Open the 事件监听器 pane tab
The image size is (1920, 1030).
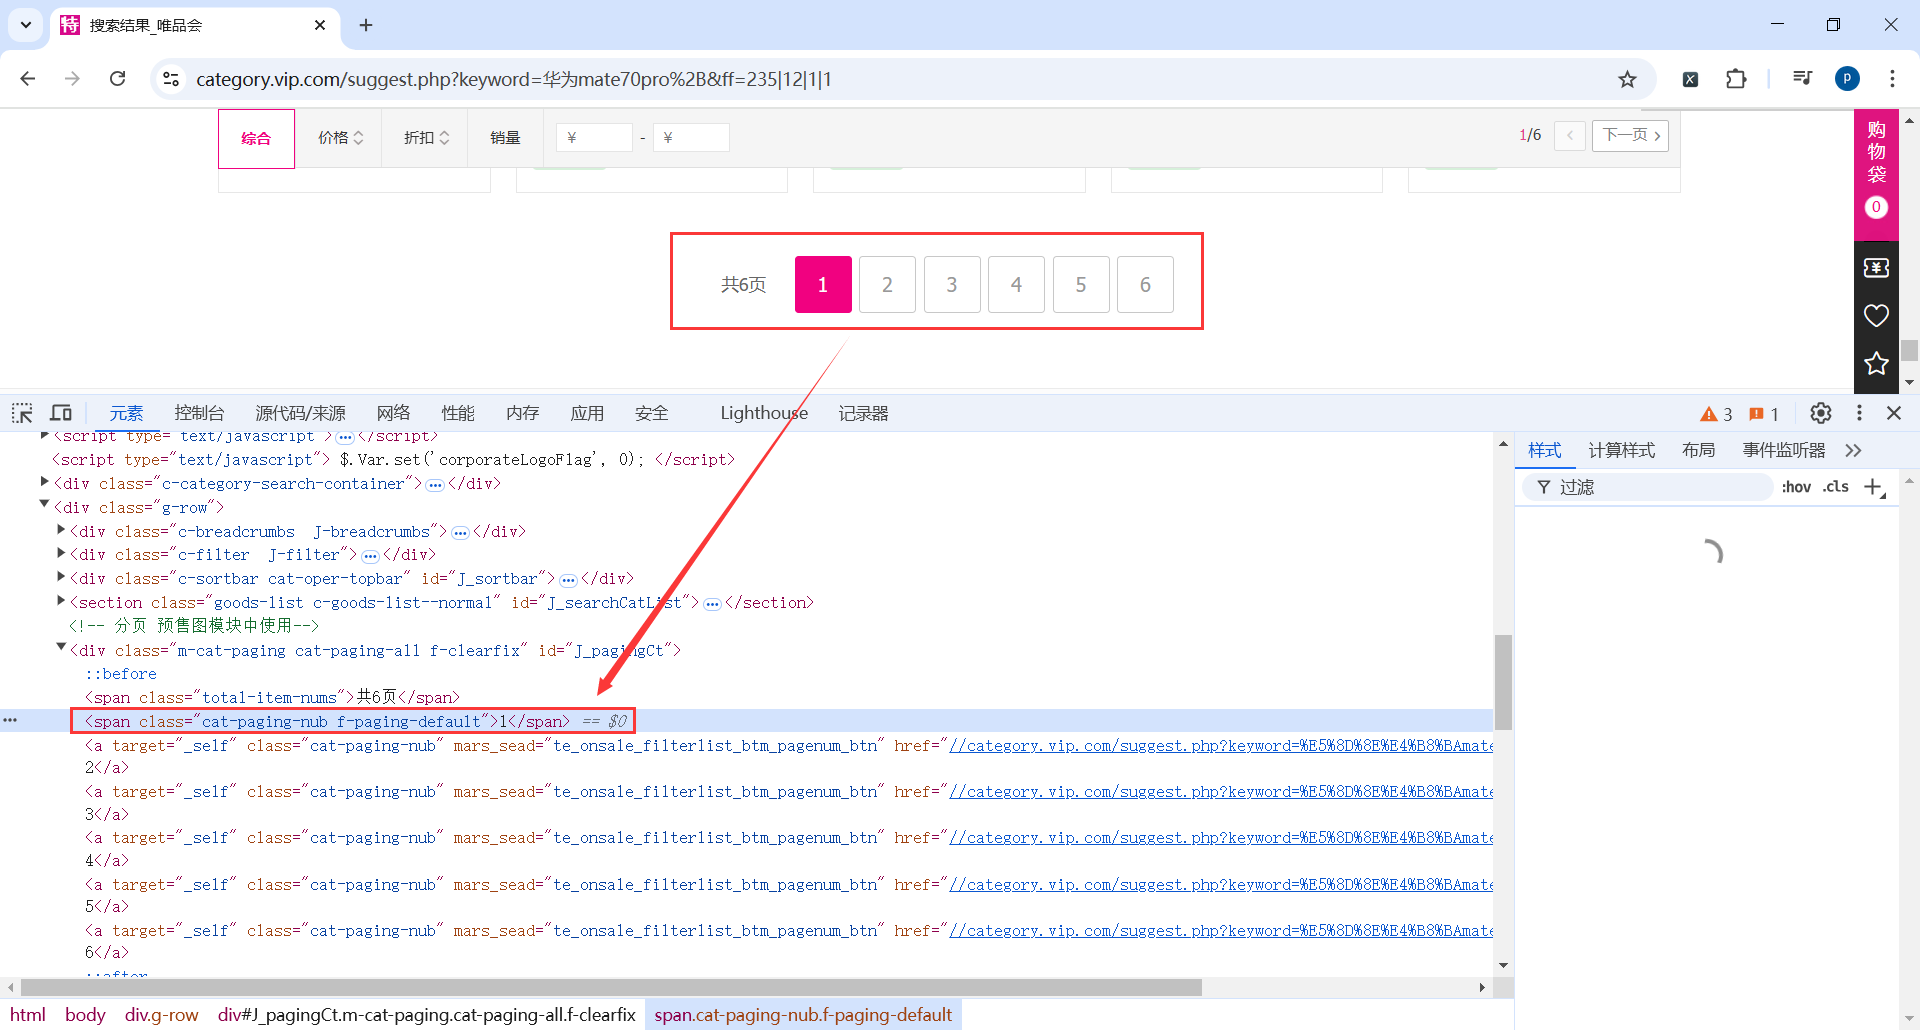[x=1784, y=451]
